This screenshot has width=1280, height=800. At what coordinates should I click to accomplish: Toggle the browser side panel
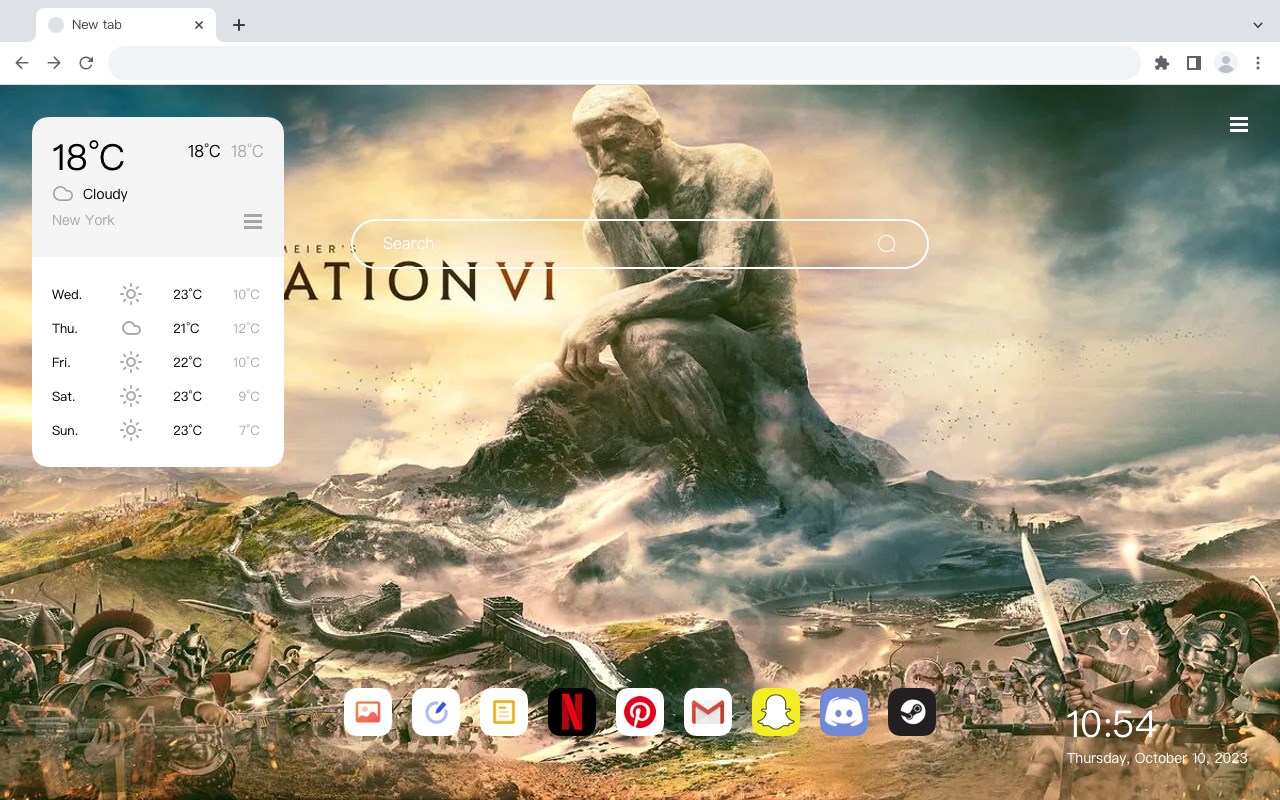coord(1193,63)
